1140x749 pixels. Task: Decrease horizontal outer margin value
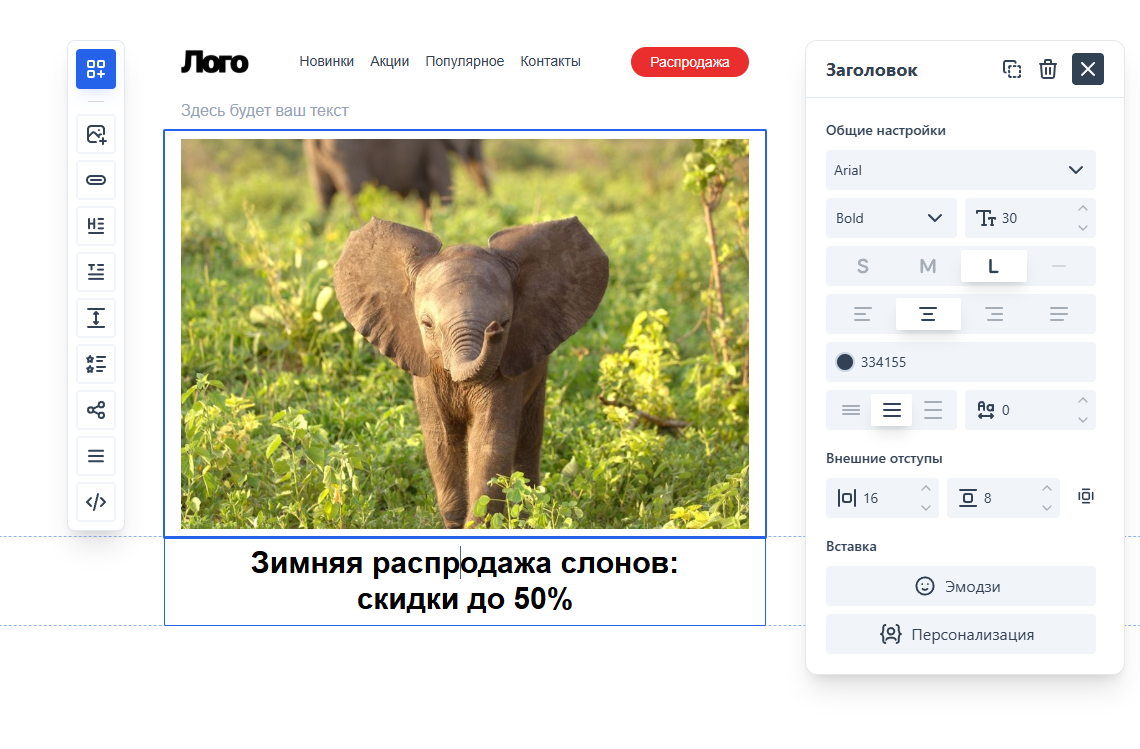click(x=926, y=508)
